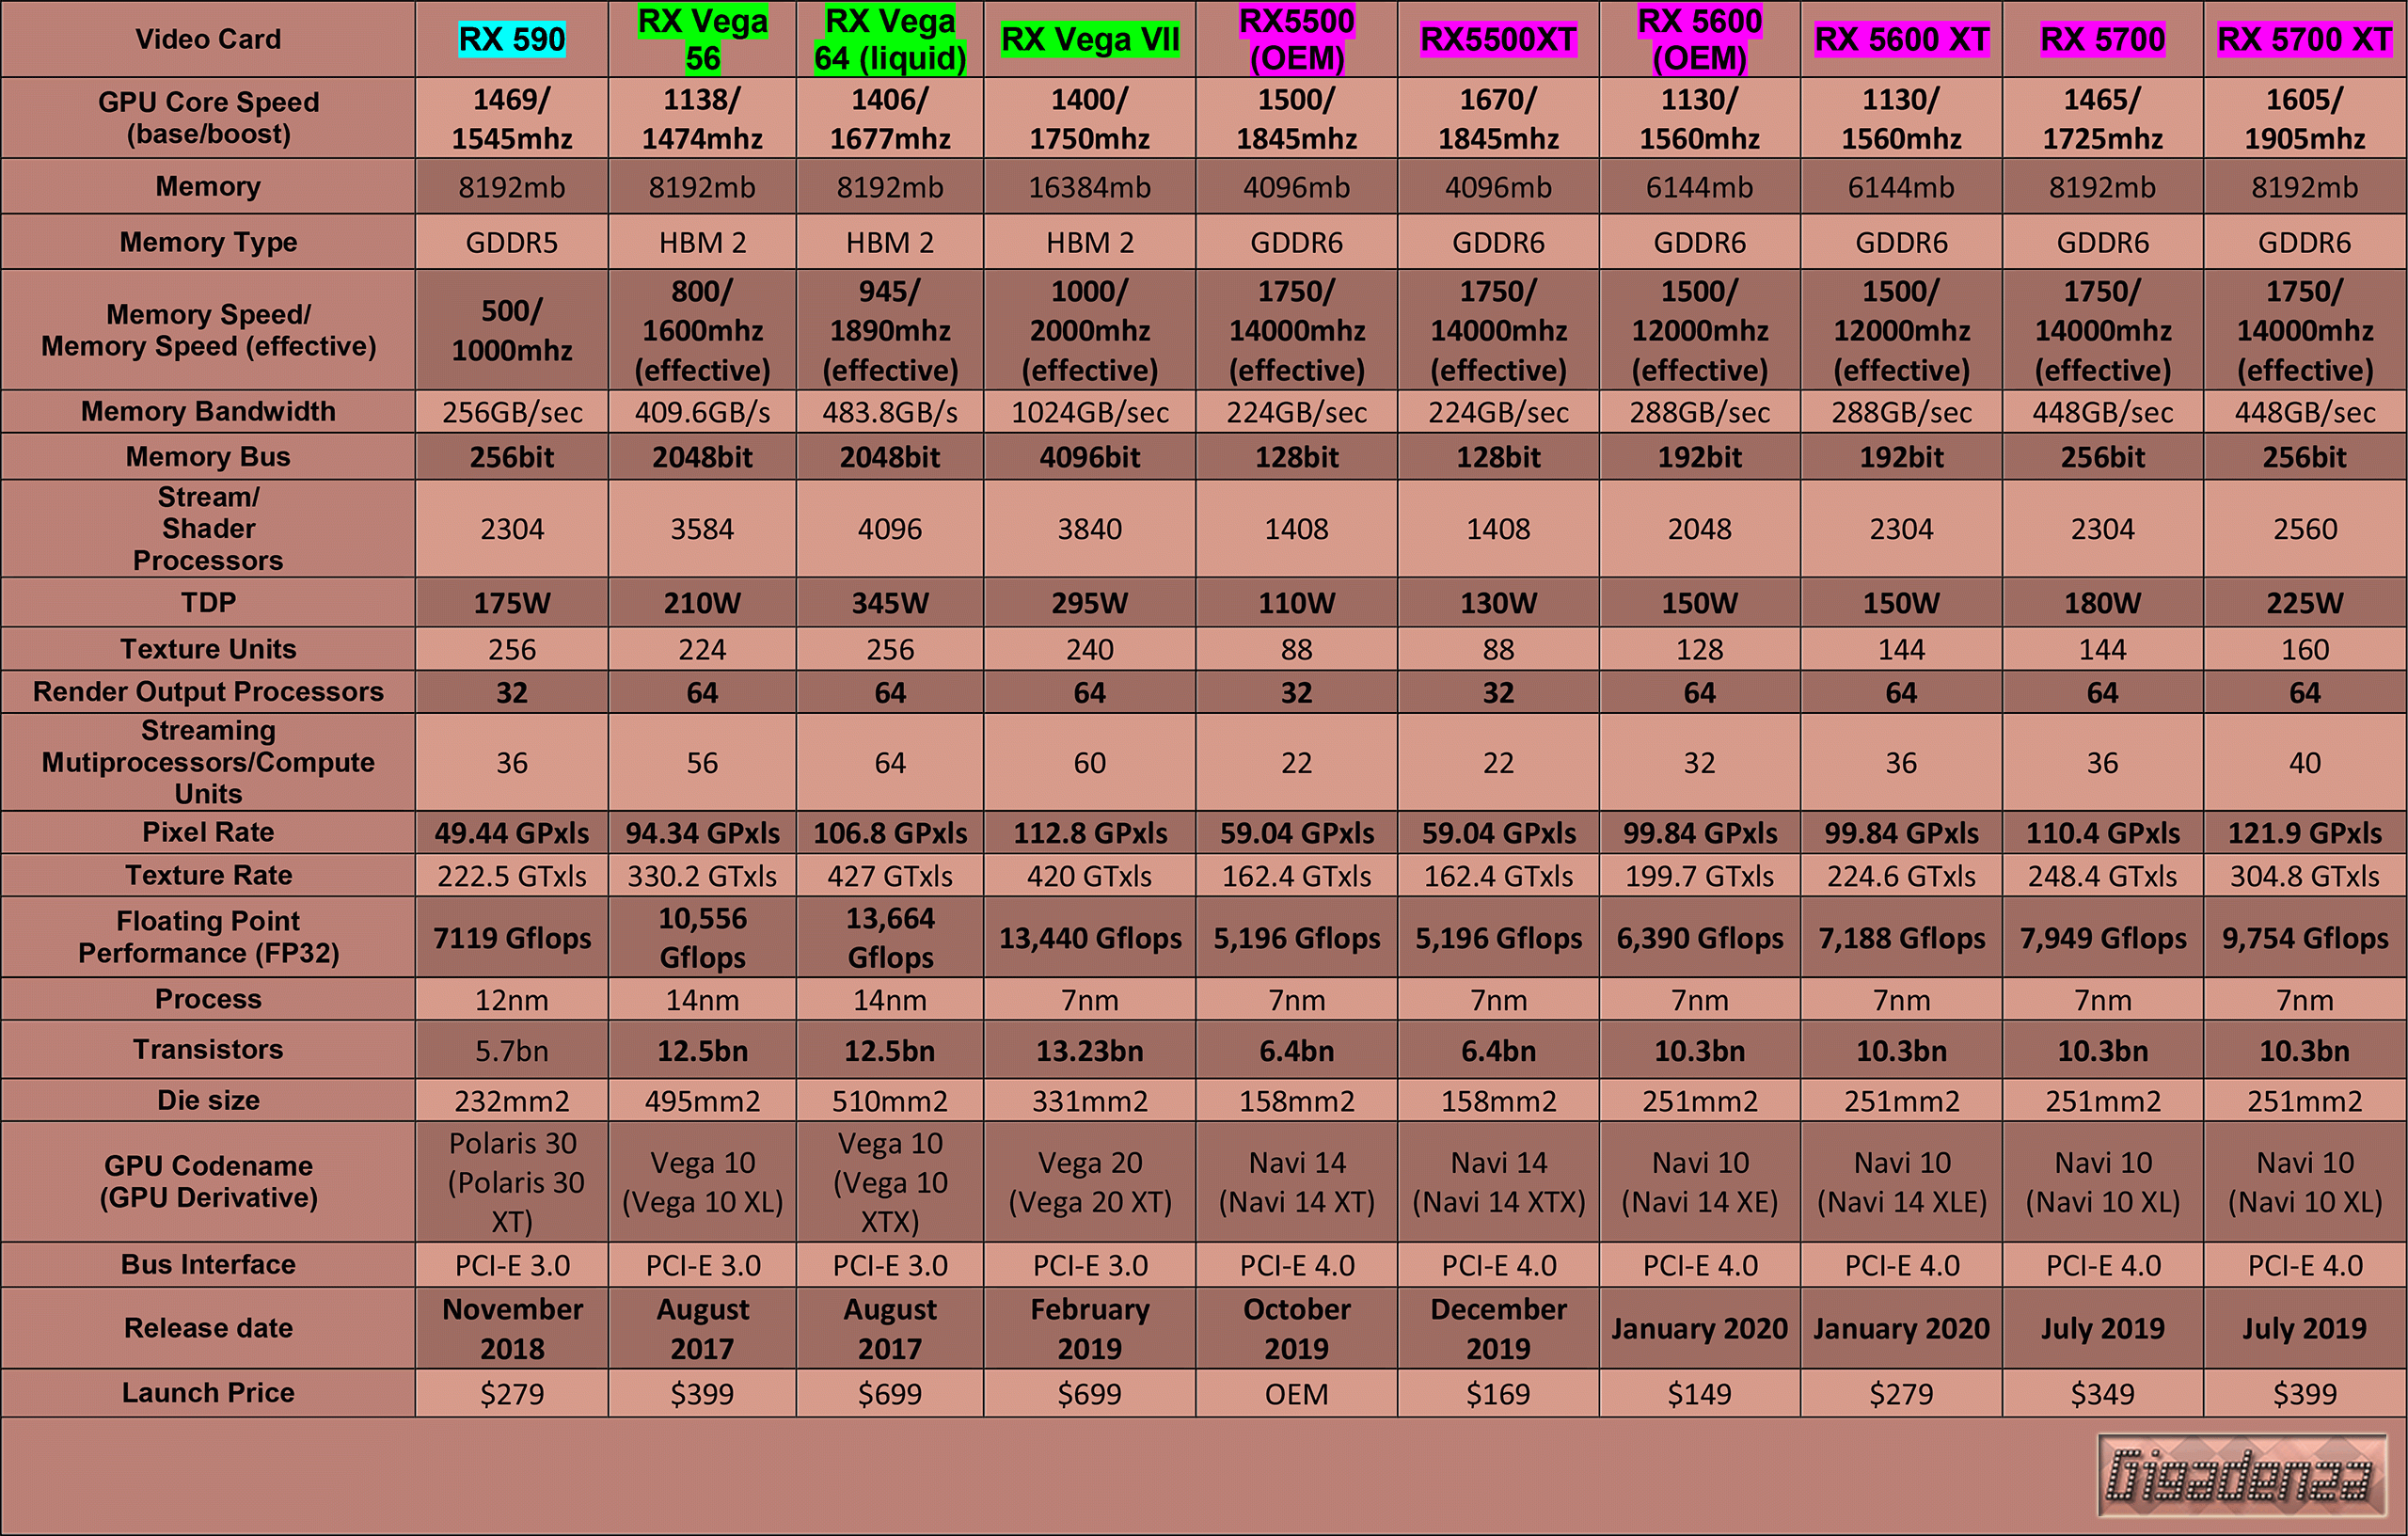
Task: Select the Render Output Processors label
Action: [208, 692]
